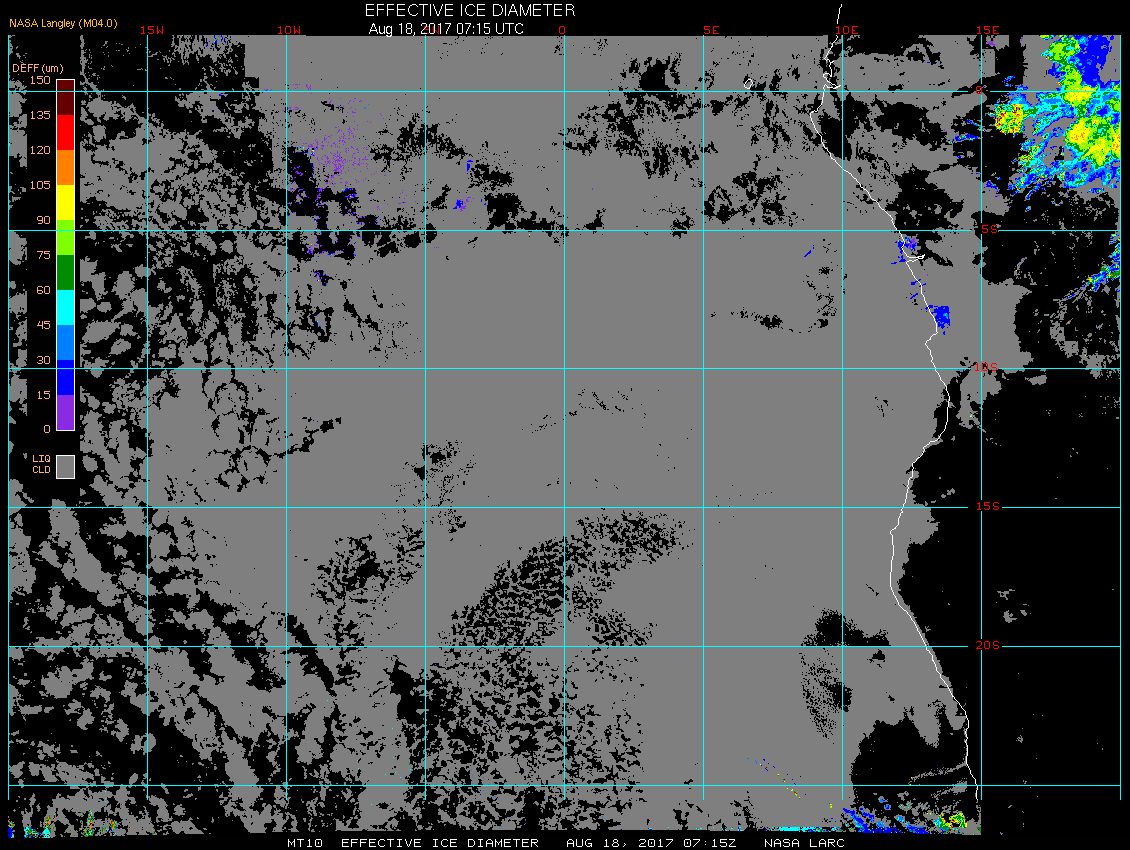This screenshot has height=850, width=1130.
Task: Click the 'AUG 18, 2017 07:15Z' footer text
Action: pos(651,843)
